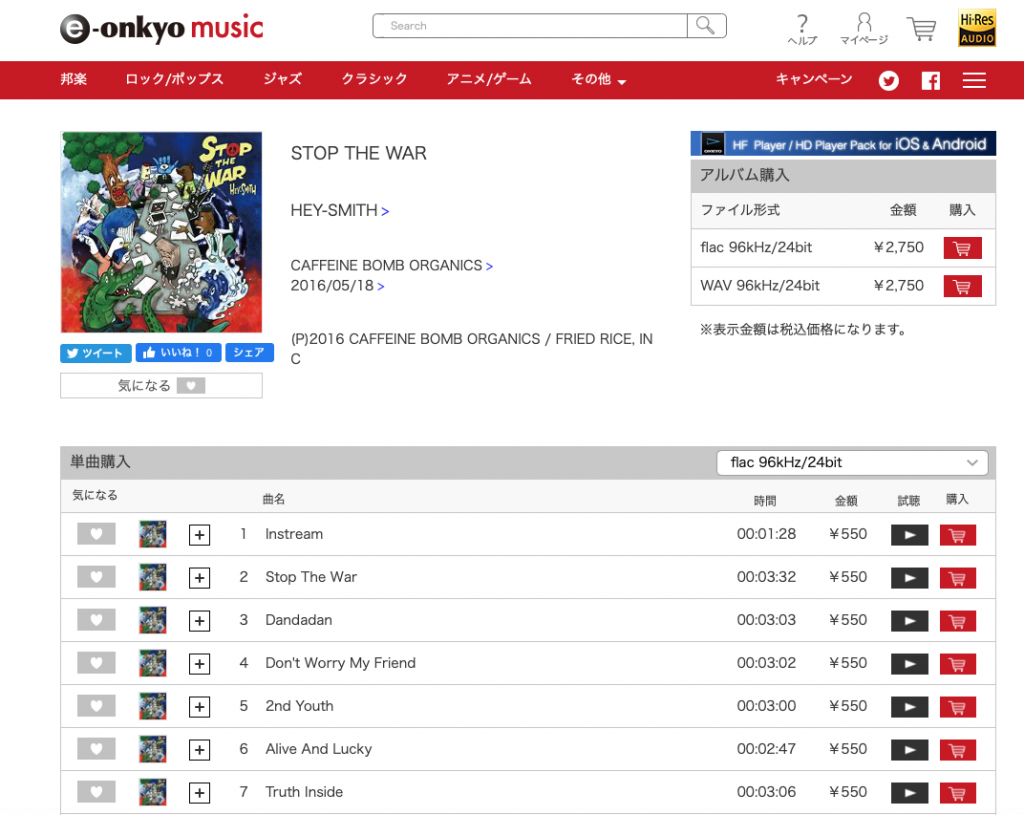Click the Truth Inside track thumbnail
The width and height of the screenshot is (1024, 815).
pyautogui.click(x=153, y=792)
